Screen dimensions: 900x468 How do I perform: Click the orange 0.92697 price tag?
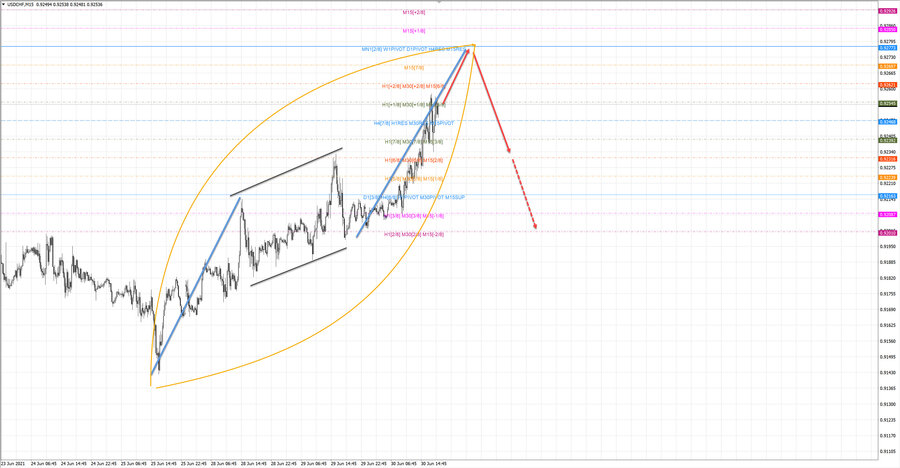coord(885,67)
